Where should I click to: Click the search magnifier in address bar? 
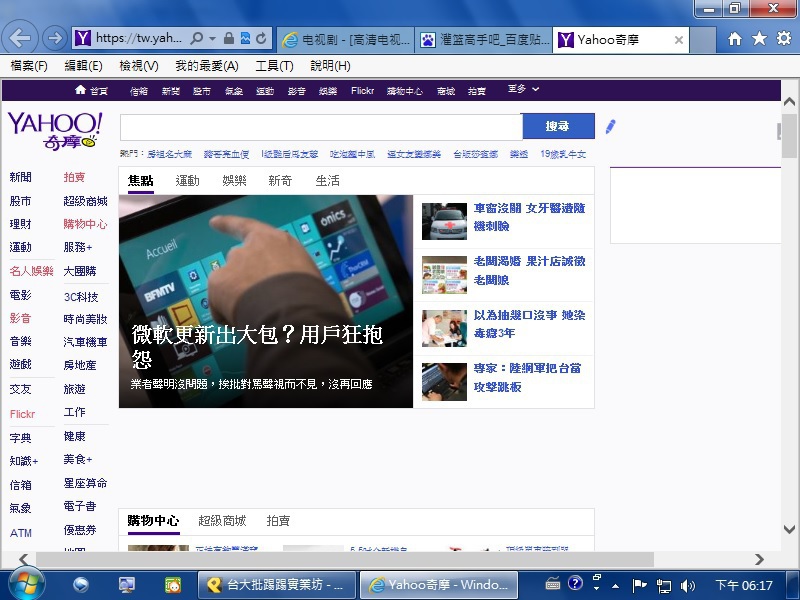pos(196,38)
